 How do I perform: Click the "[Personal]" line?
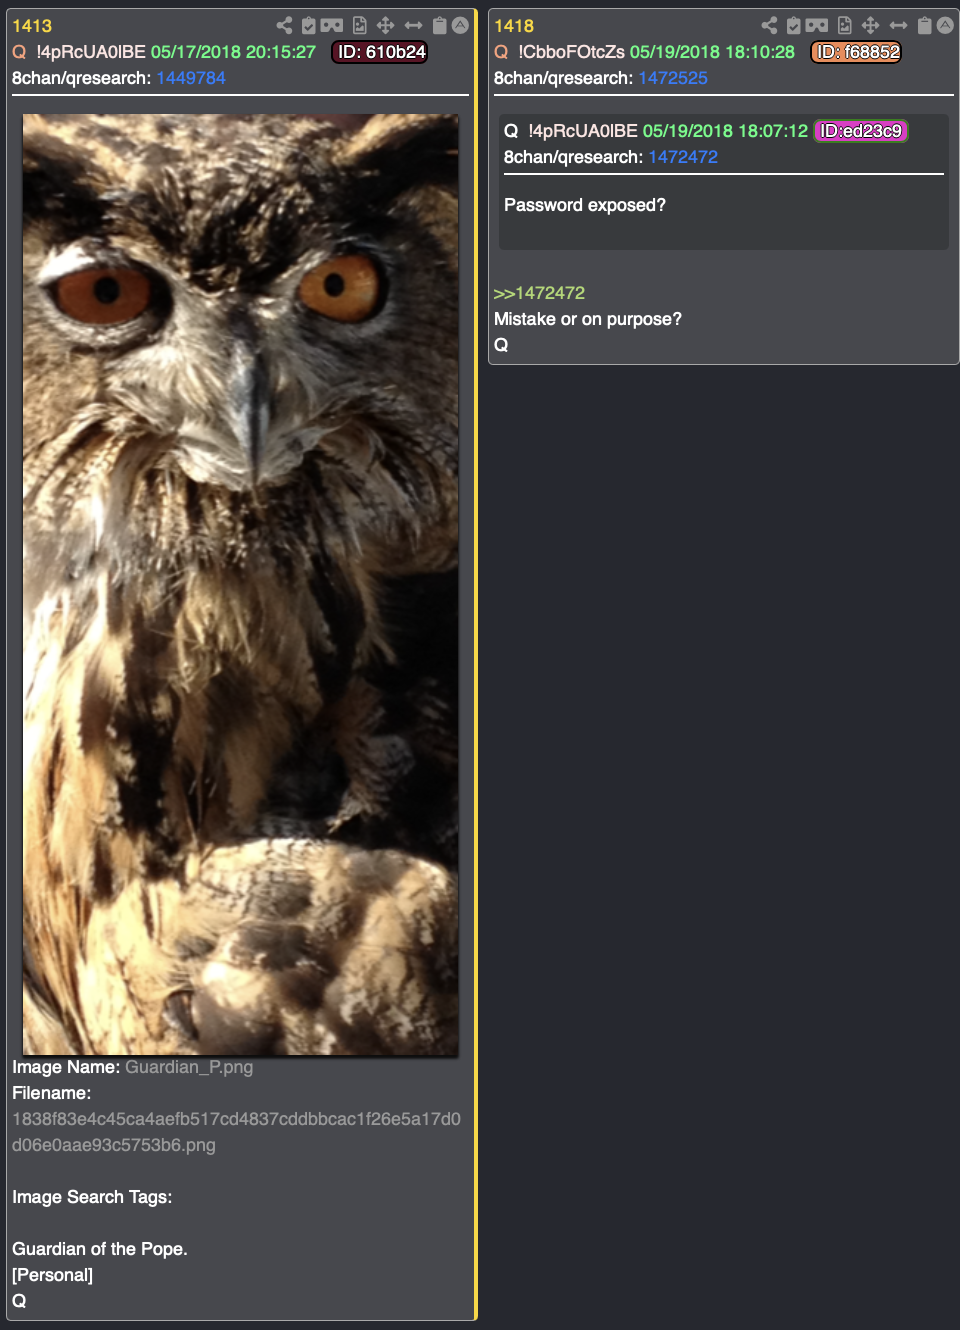pyautogui.click(x=52, y=1275)
